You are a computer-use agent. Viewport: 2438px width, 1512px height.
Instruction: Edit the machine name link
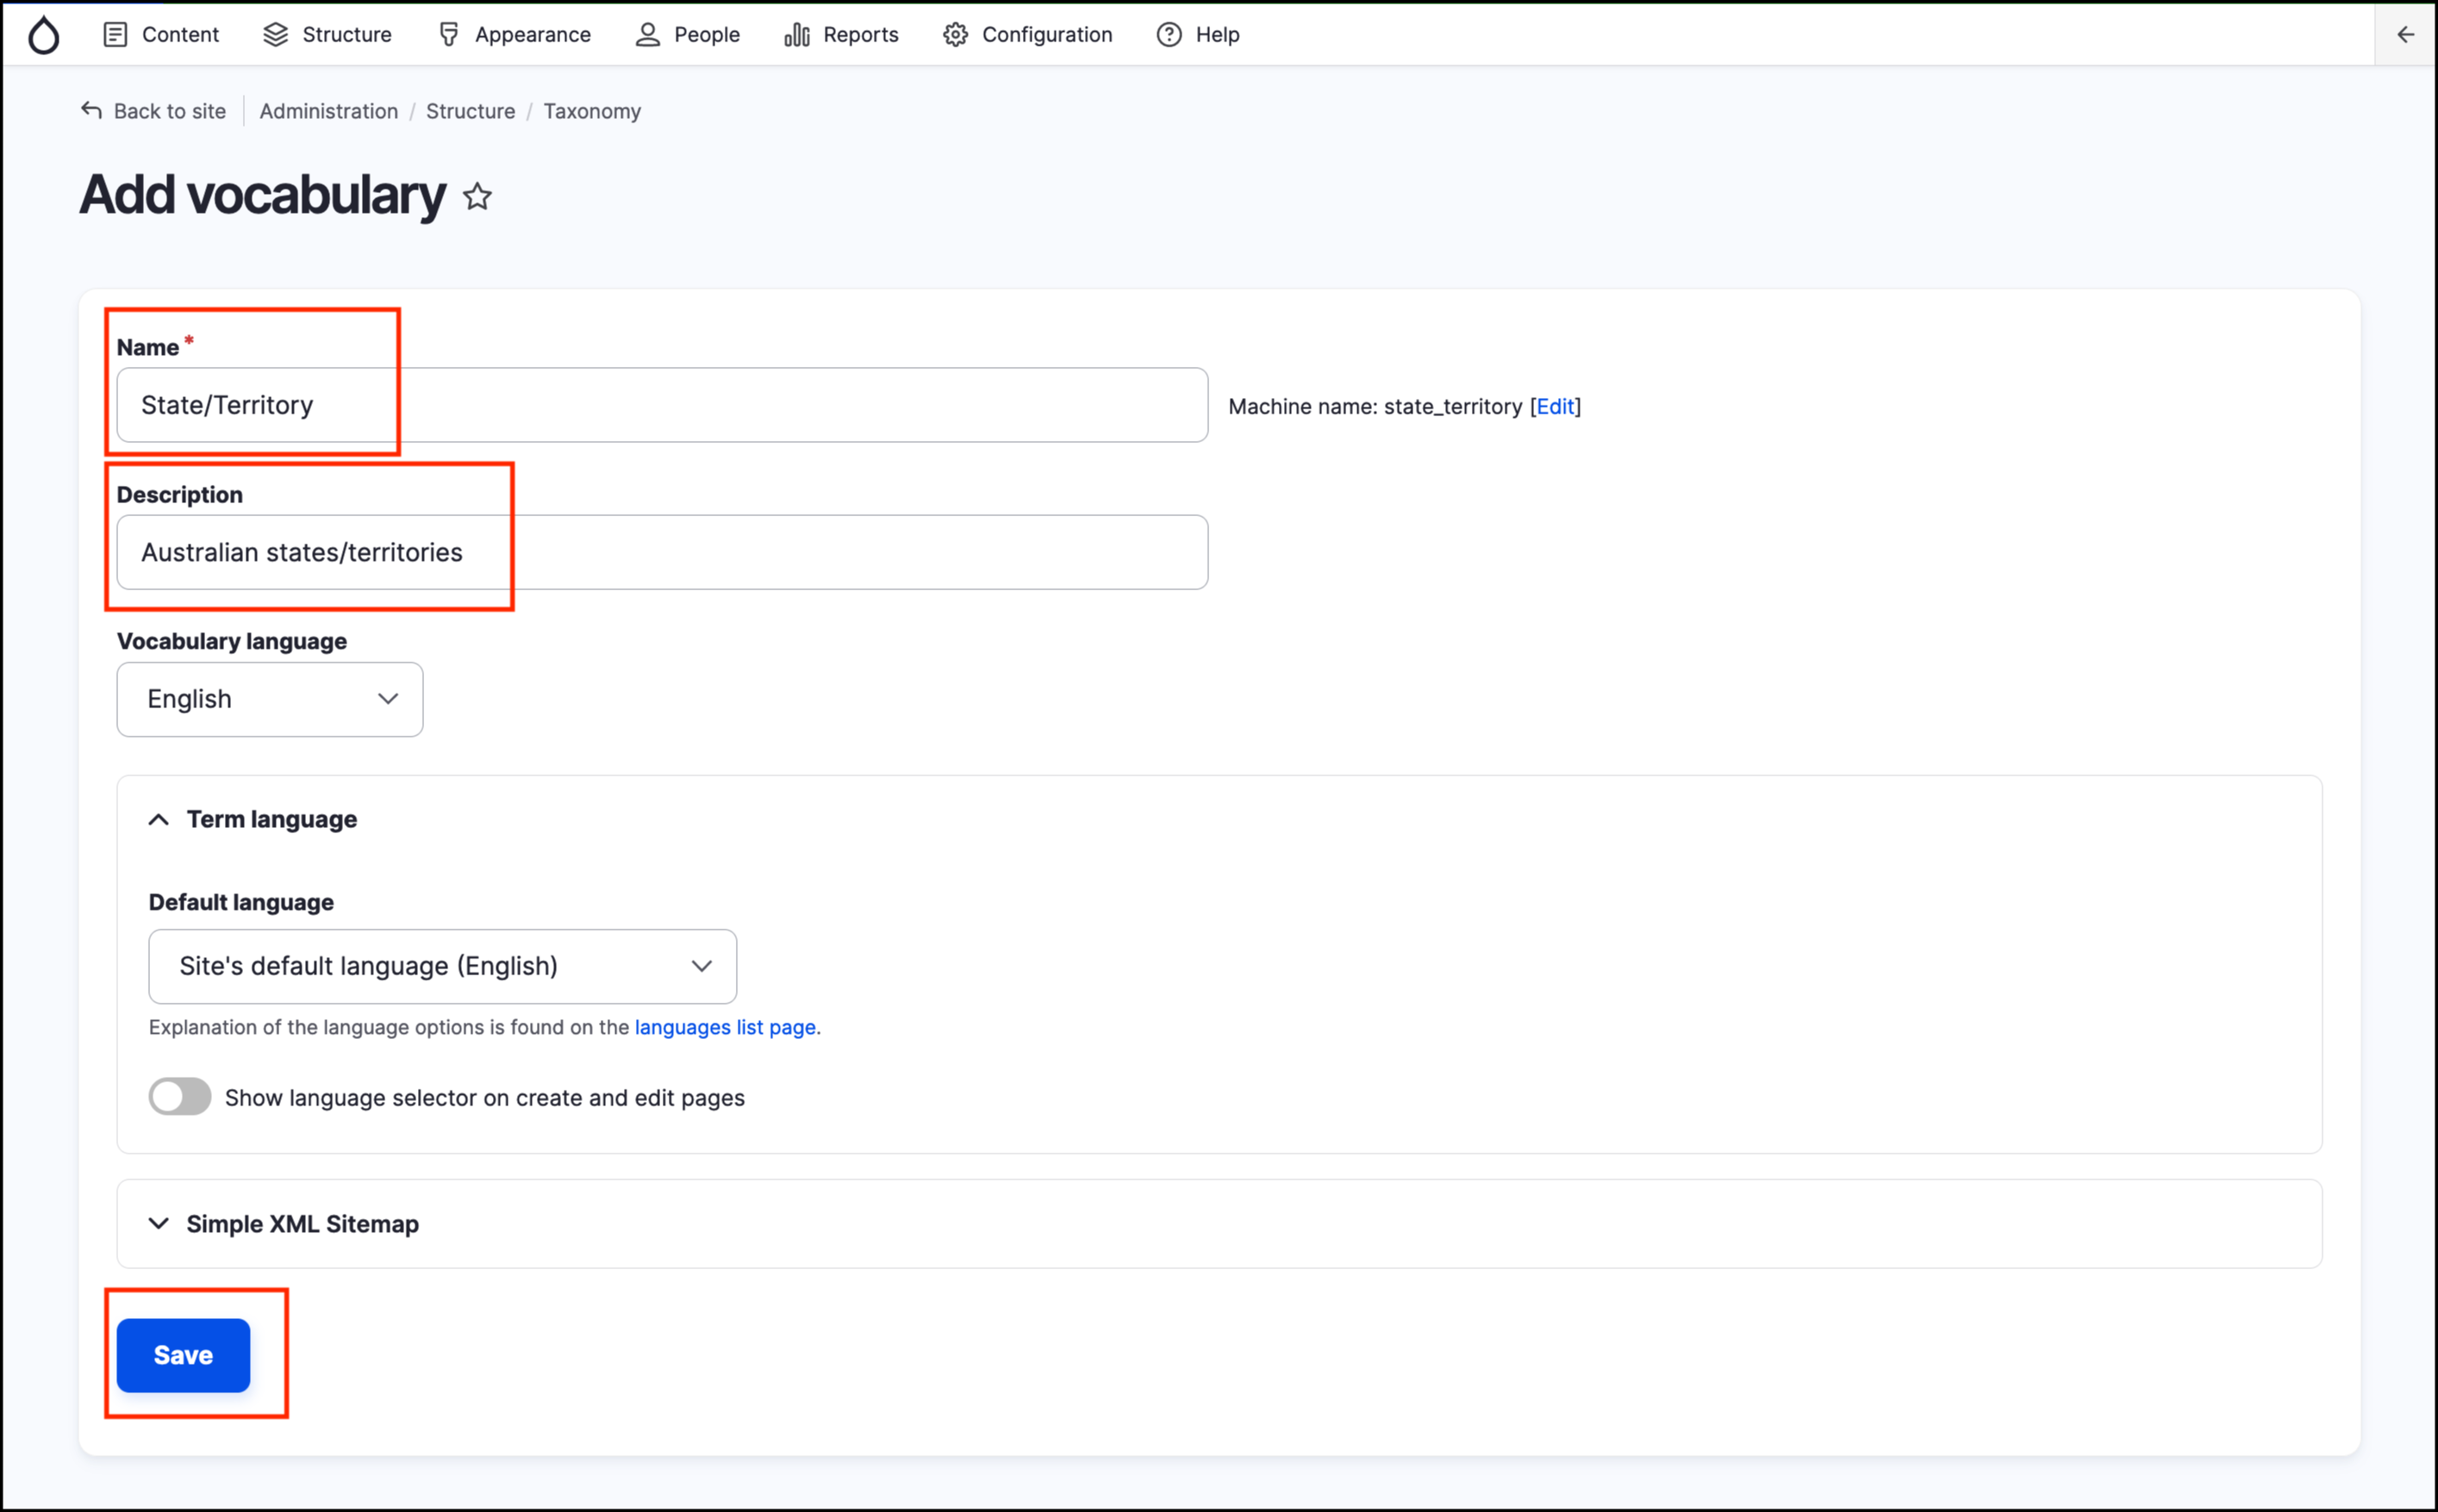pos(1555,406)
